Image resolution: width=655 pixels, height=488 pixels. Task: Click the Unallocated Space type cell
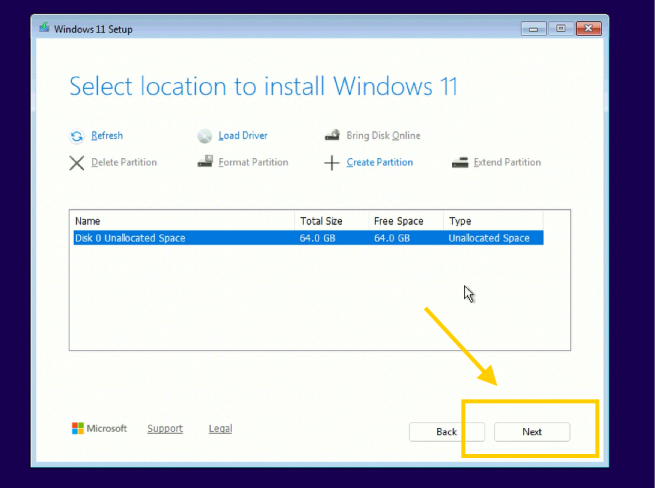489,238
